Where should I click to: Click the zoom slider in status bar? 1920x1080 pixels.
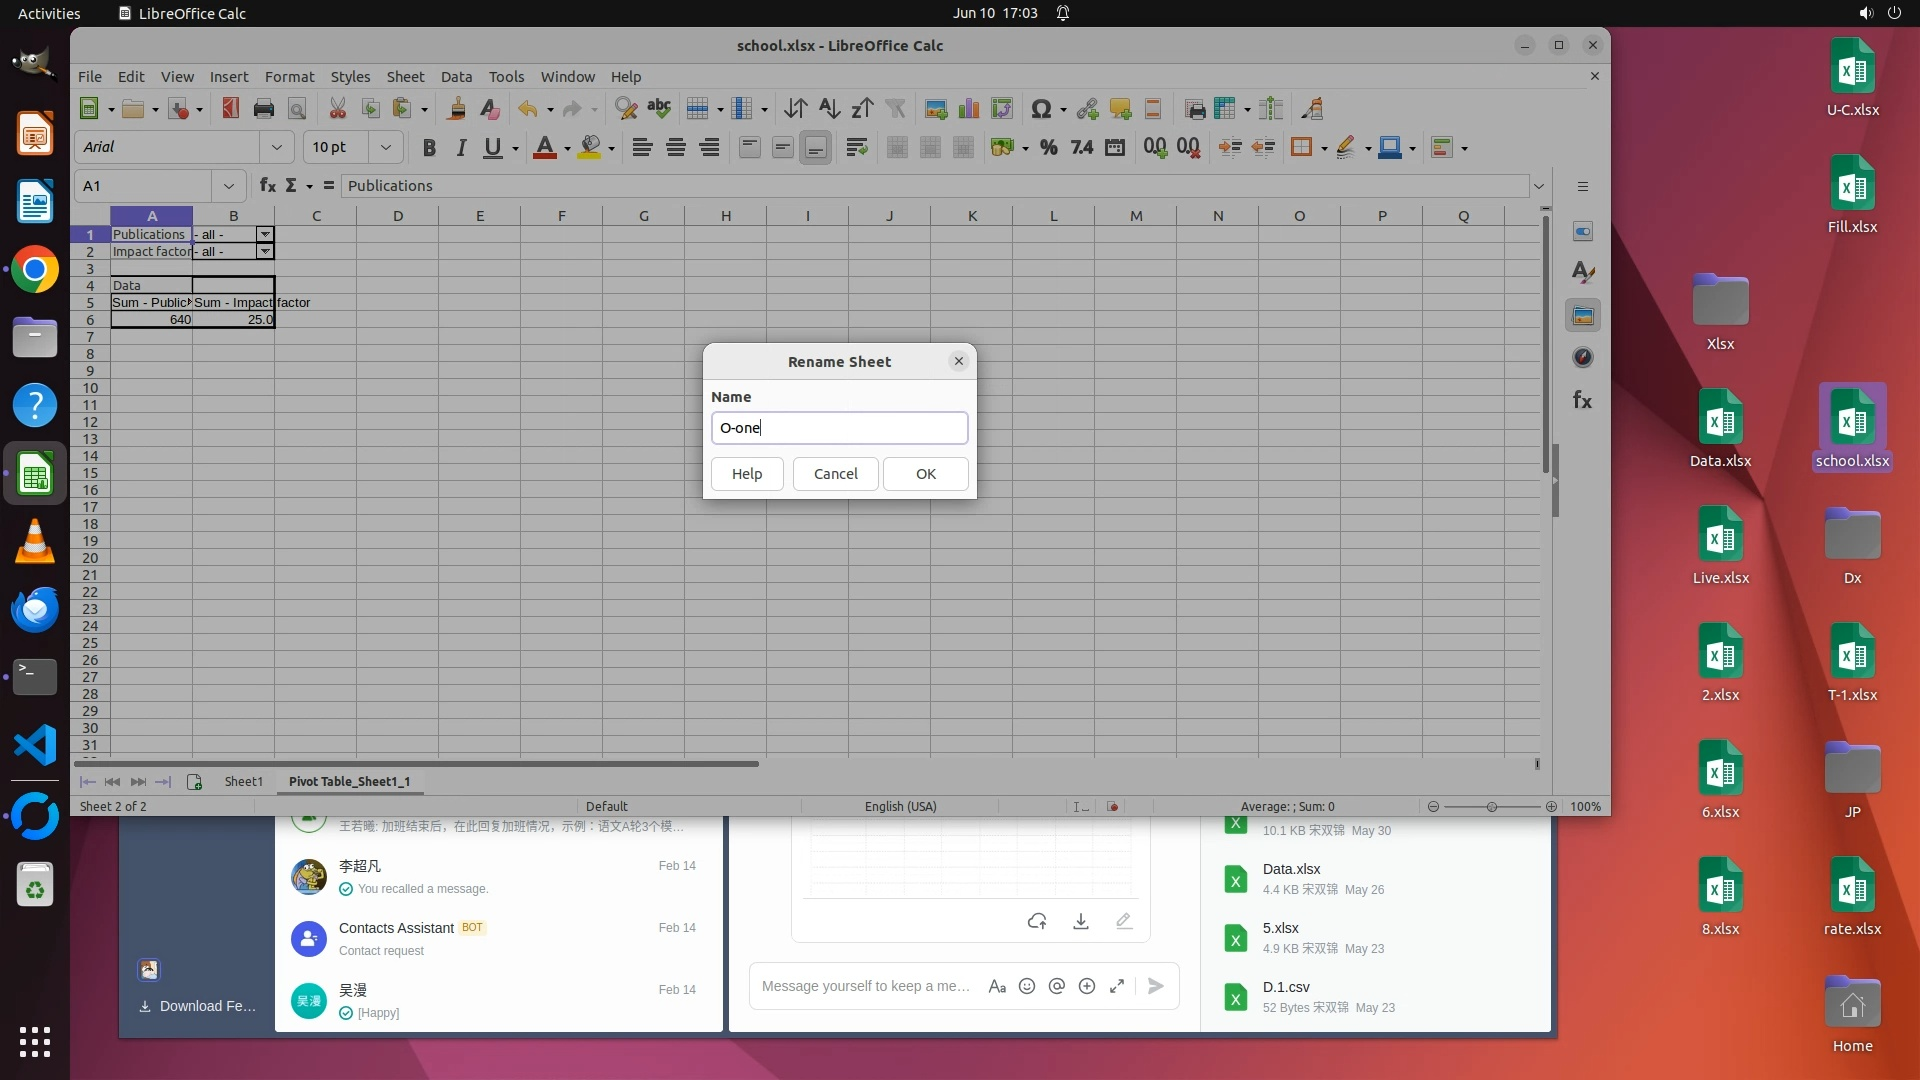pyautogui.click(x=1491, y=807)
